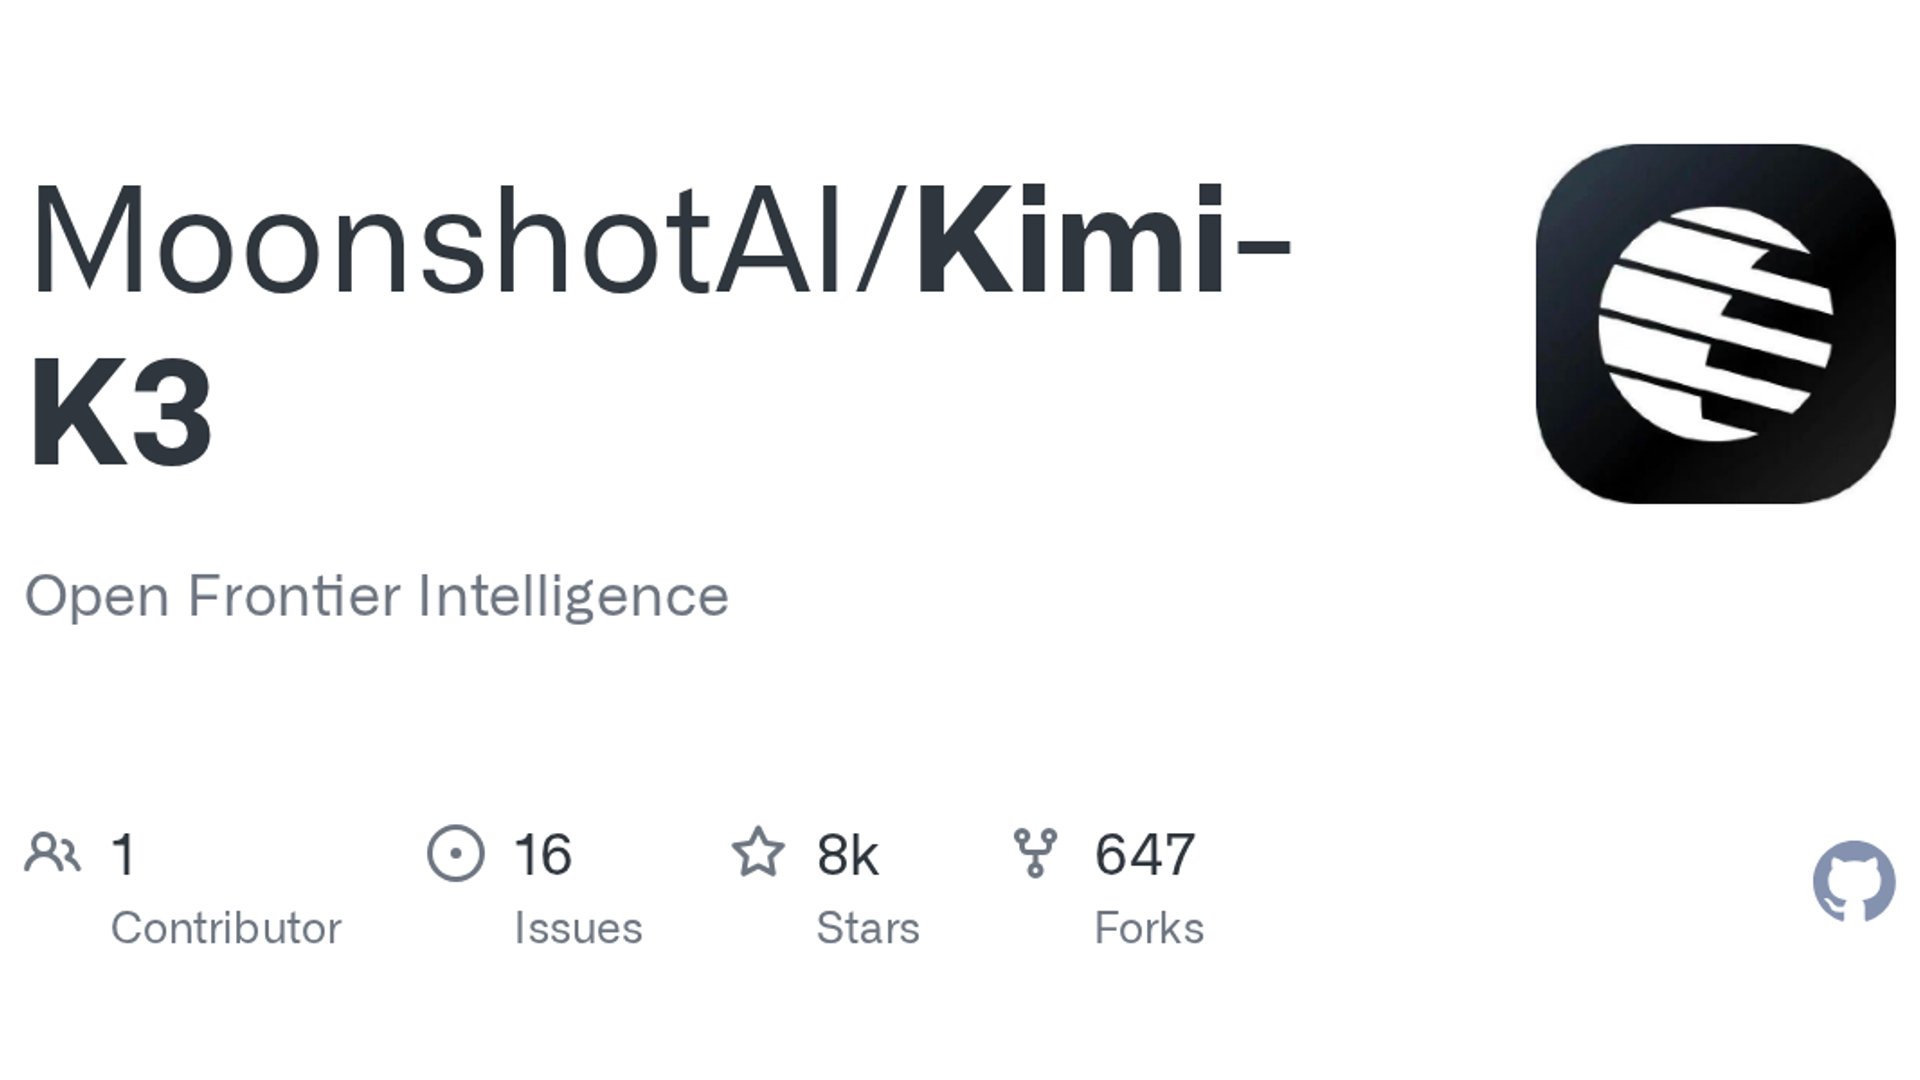
Task: Click the Issues label
Action: [578, 928]
